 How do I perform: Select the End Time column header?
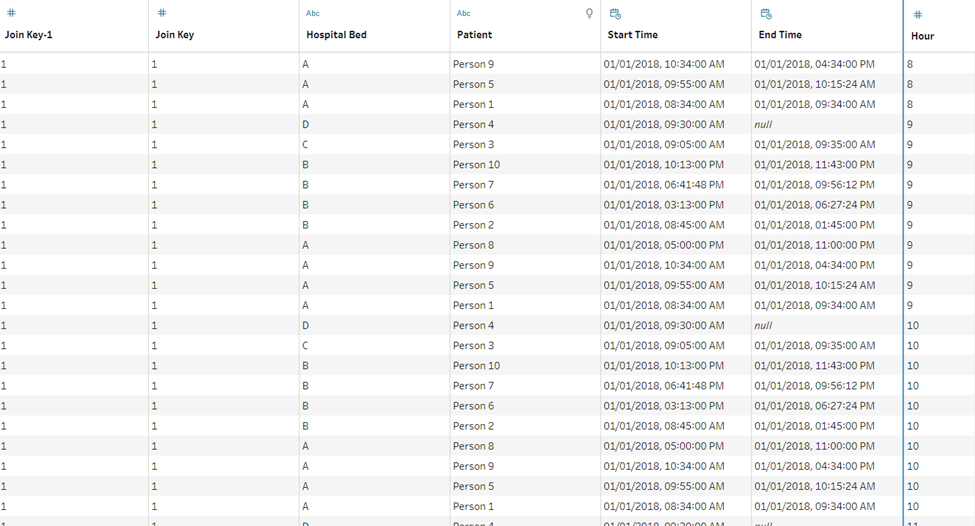point(780,35)
